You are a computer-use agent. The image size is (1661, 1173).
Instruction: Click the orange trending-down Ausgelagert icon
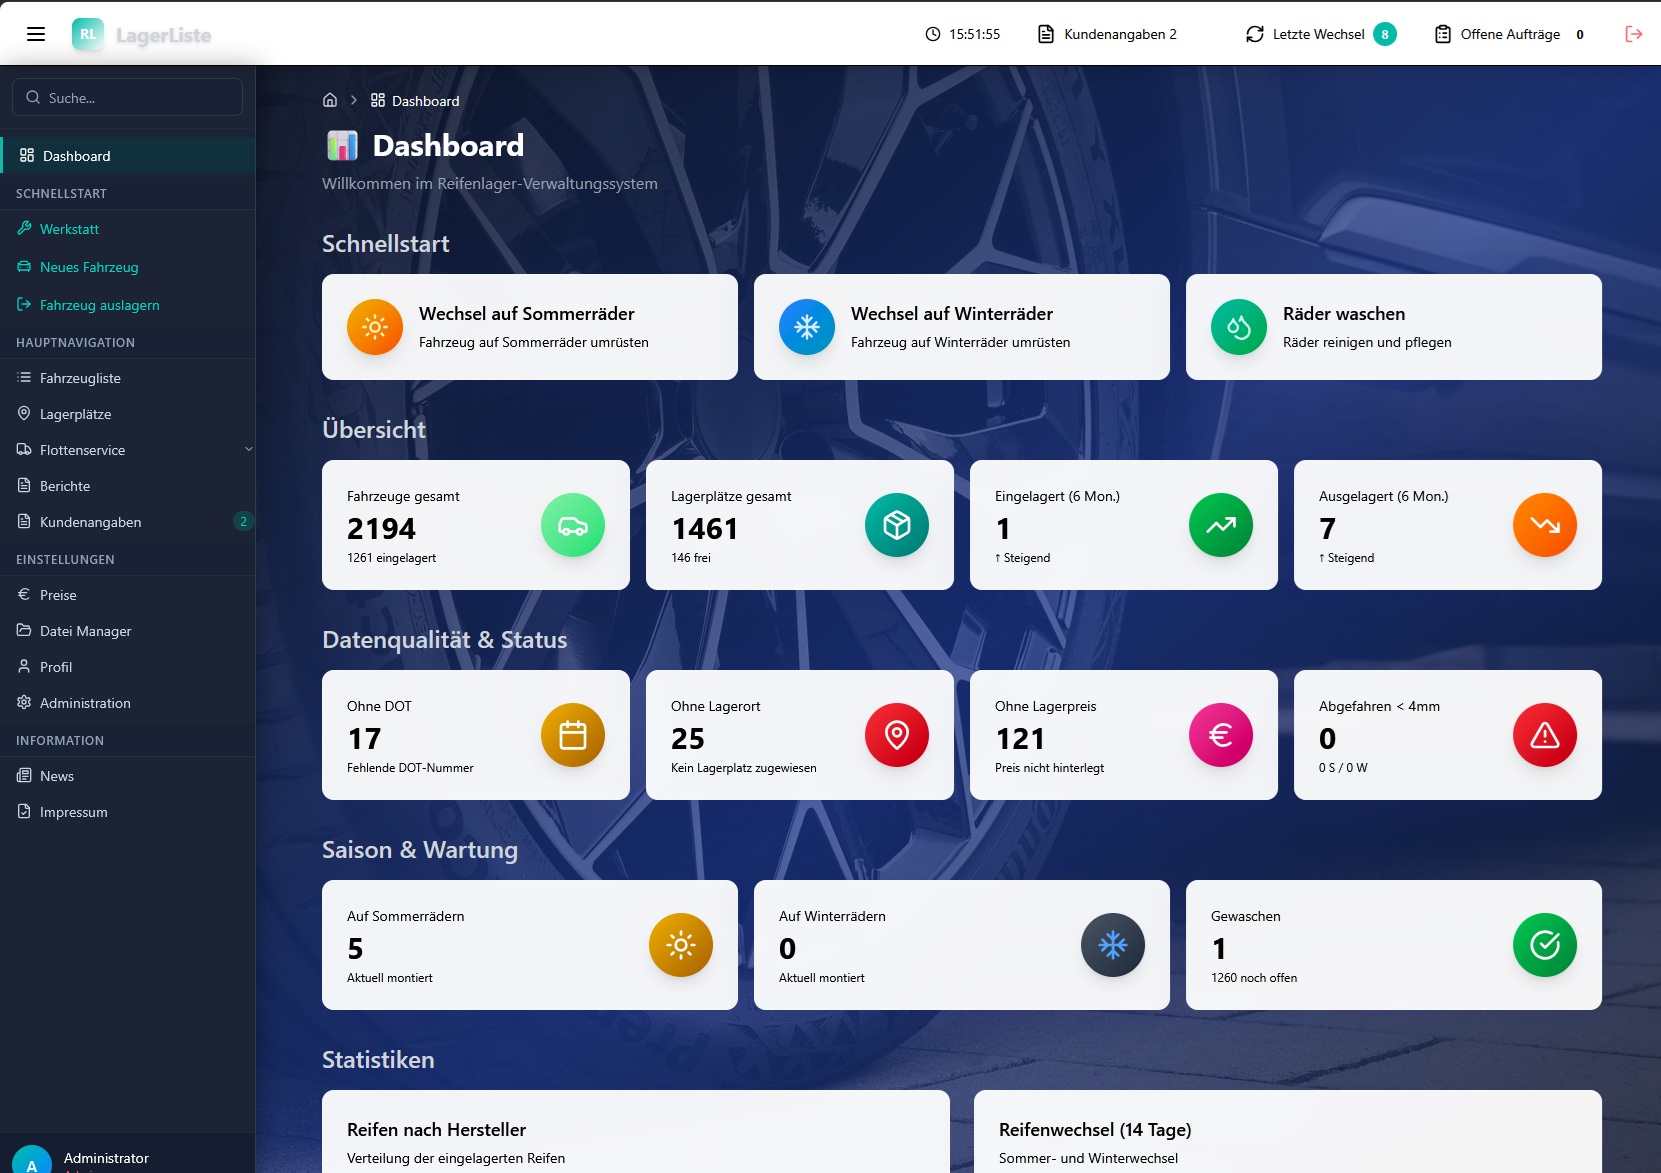point(1545,525)
